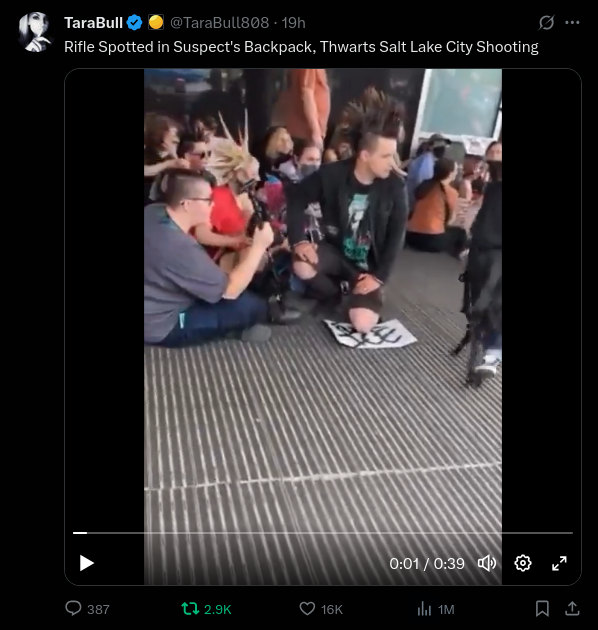Play the video
Image resolution: width=598 pixels, height=630 pixels.
click(x=86, y=563)
